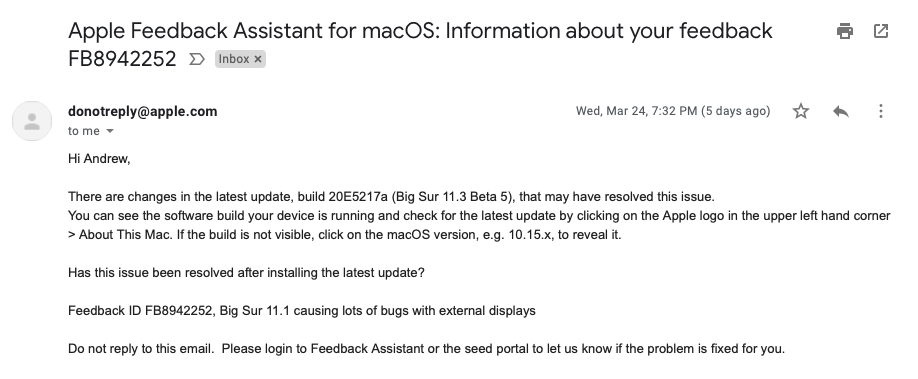Open the email in a new window
918x379 pixels.
(881, 31)
